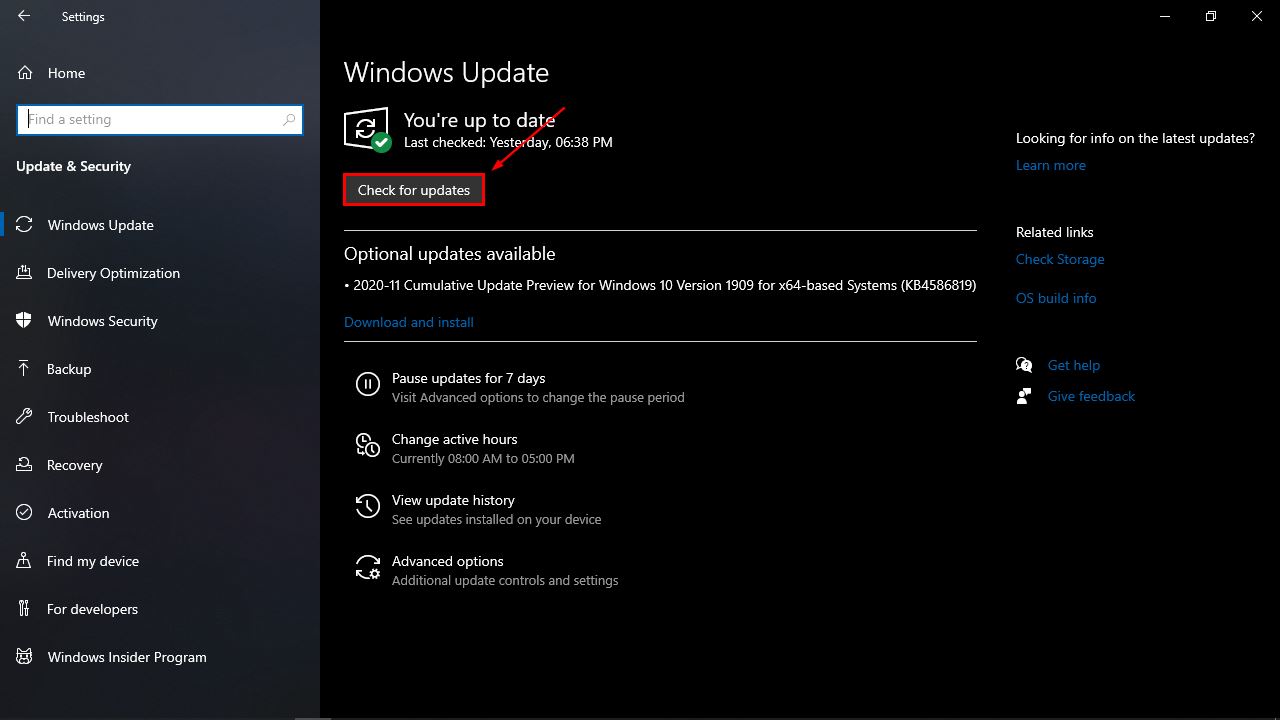Viewport: 1280px width, 720px height.
Task: Click the Get help link
Action: pyautogui.click(x=1074, y=365)
